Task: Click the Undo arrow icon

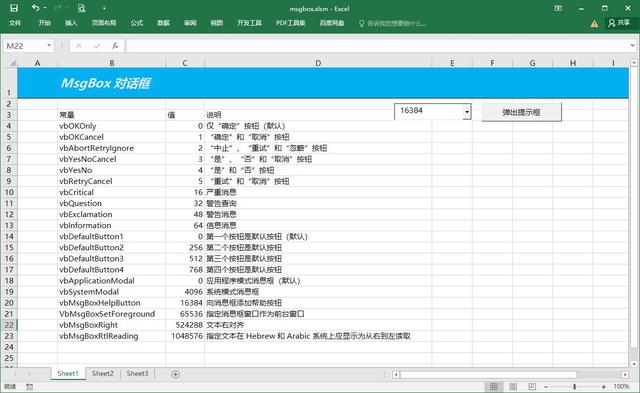Action: 36,8
